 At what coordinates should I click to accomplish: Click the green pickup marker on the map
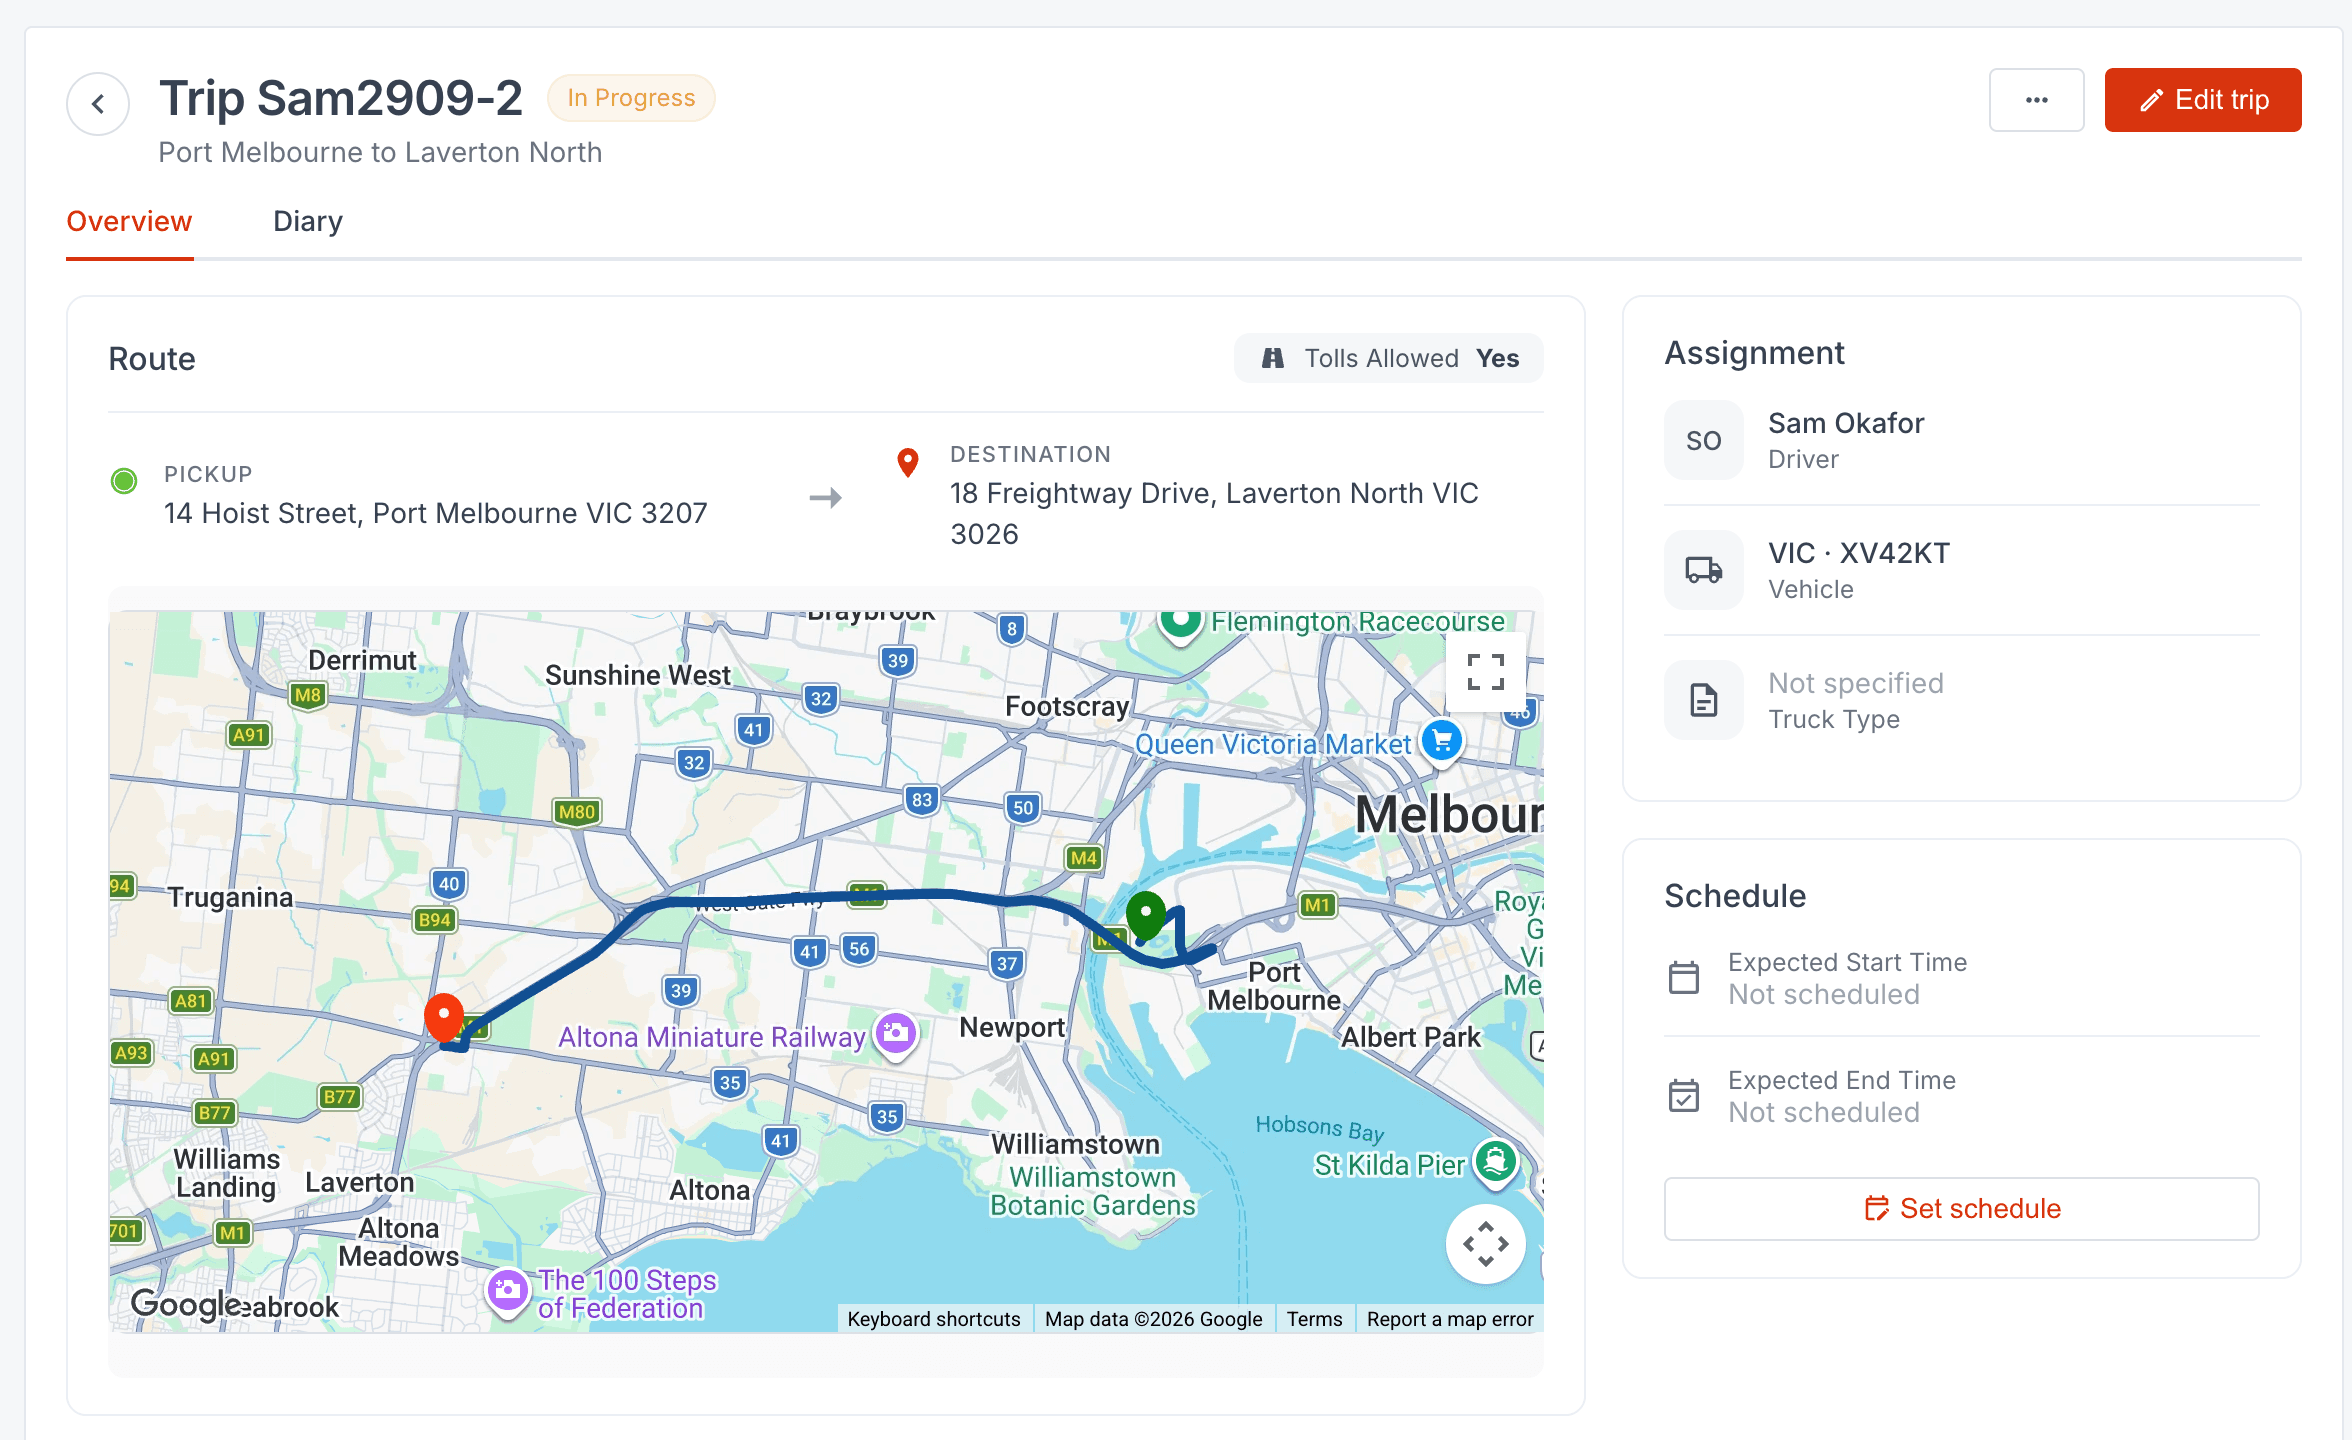pyautogui.click(x=1146, y=915)
